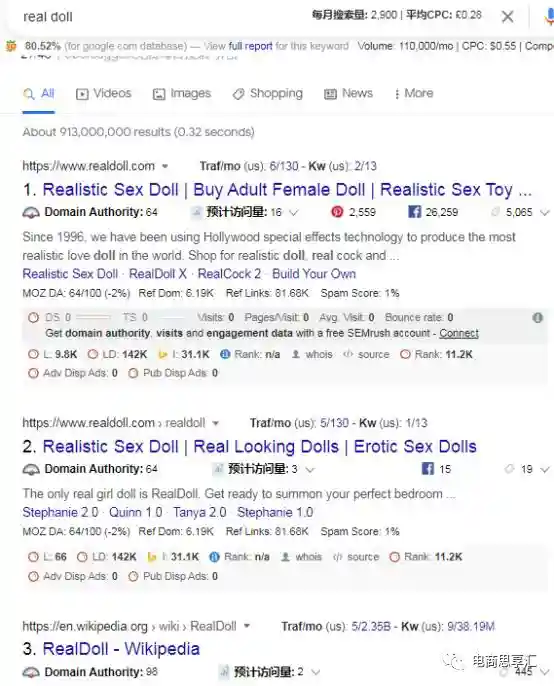Open whois lookup for the second result
The image size is (554, 686).
[x=302, y=557]
